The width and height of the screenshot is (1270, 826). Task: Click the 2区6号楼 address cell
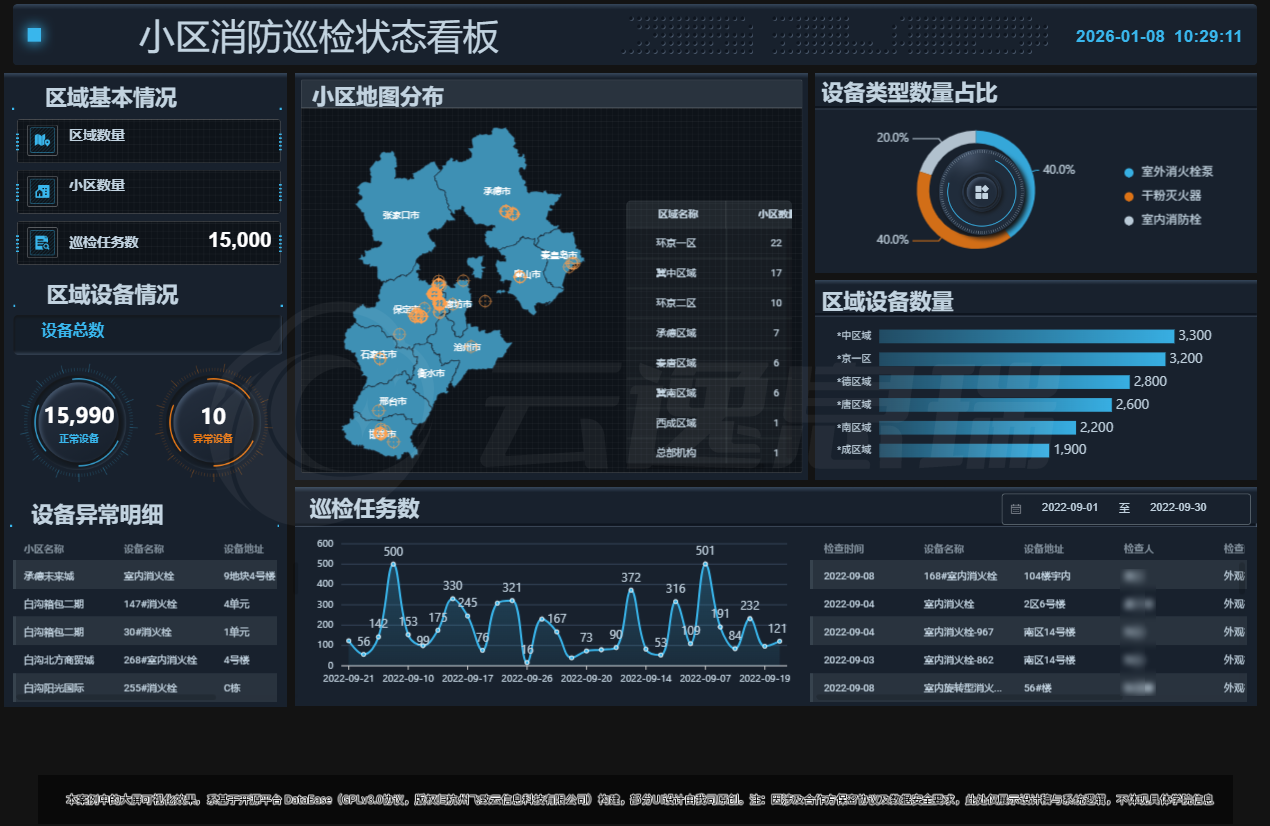[1047, 604]
